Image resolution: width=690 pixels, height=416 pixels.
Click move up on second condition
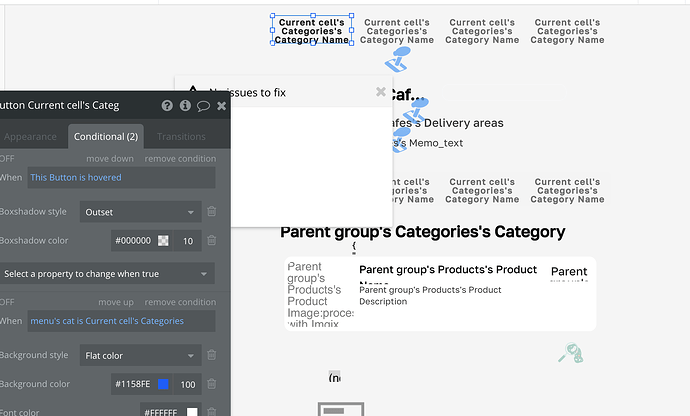pos(116,302)
